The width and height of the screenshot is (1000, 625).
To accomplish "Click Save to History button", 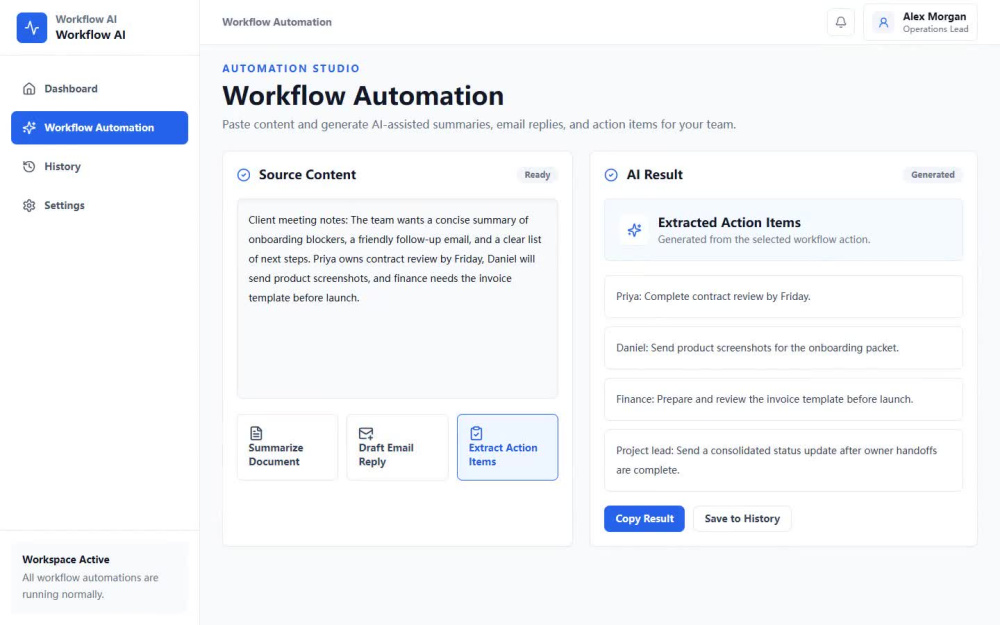I will pyautogui.click(x=742, y=518).
